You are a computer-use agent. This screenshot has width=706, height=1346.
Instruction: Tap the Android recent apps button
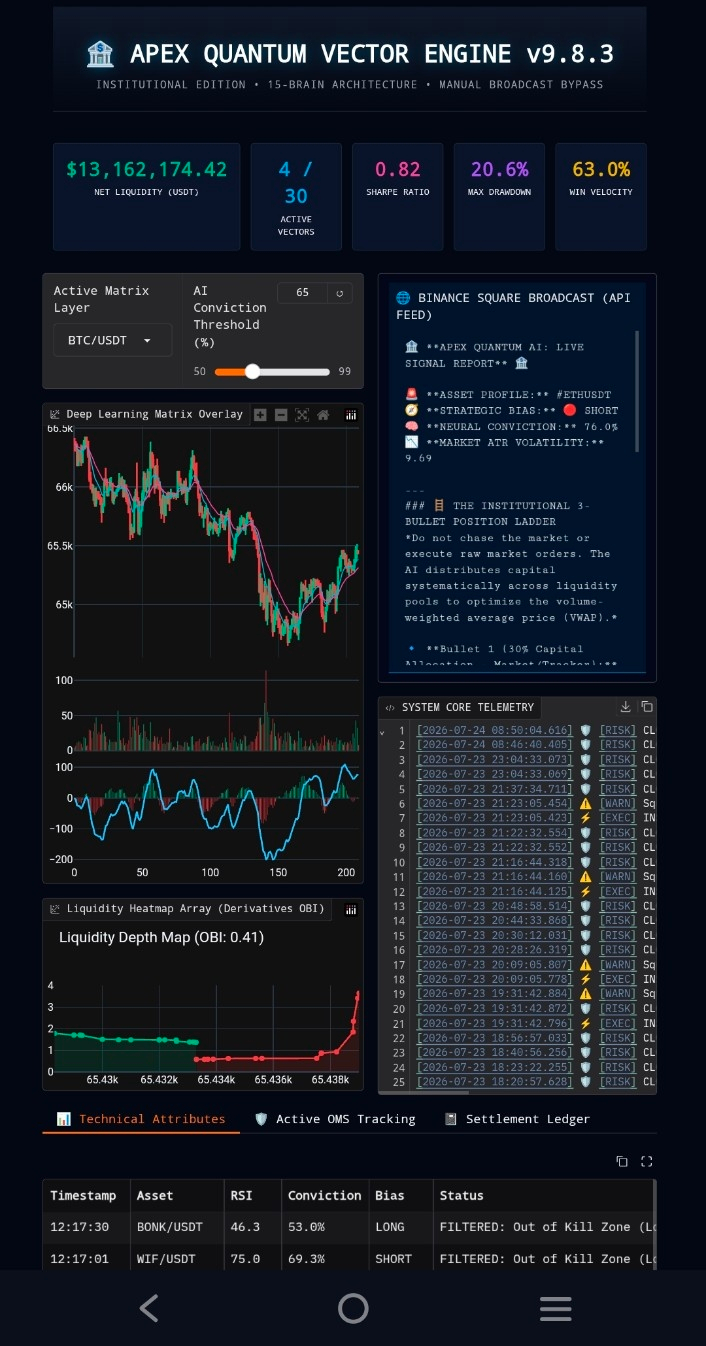click(555, 1308)
